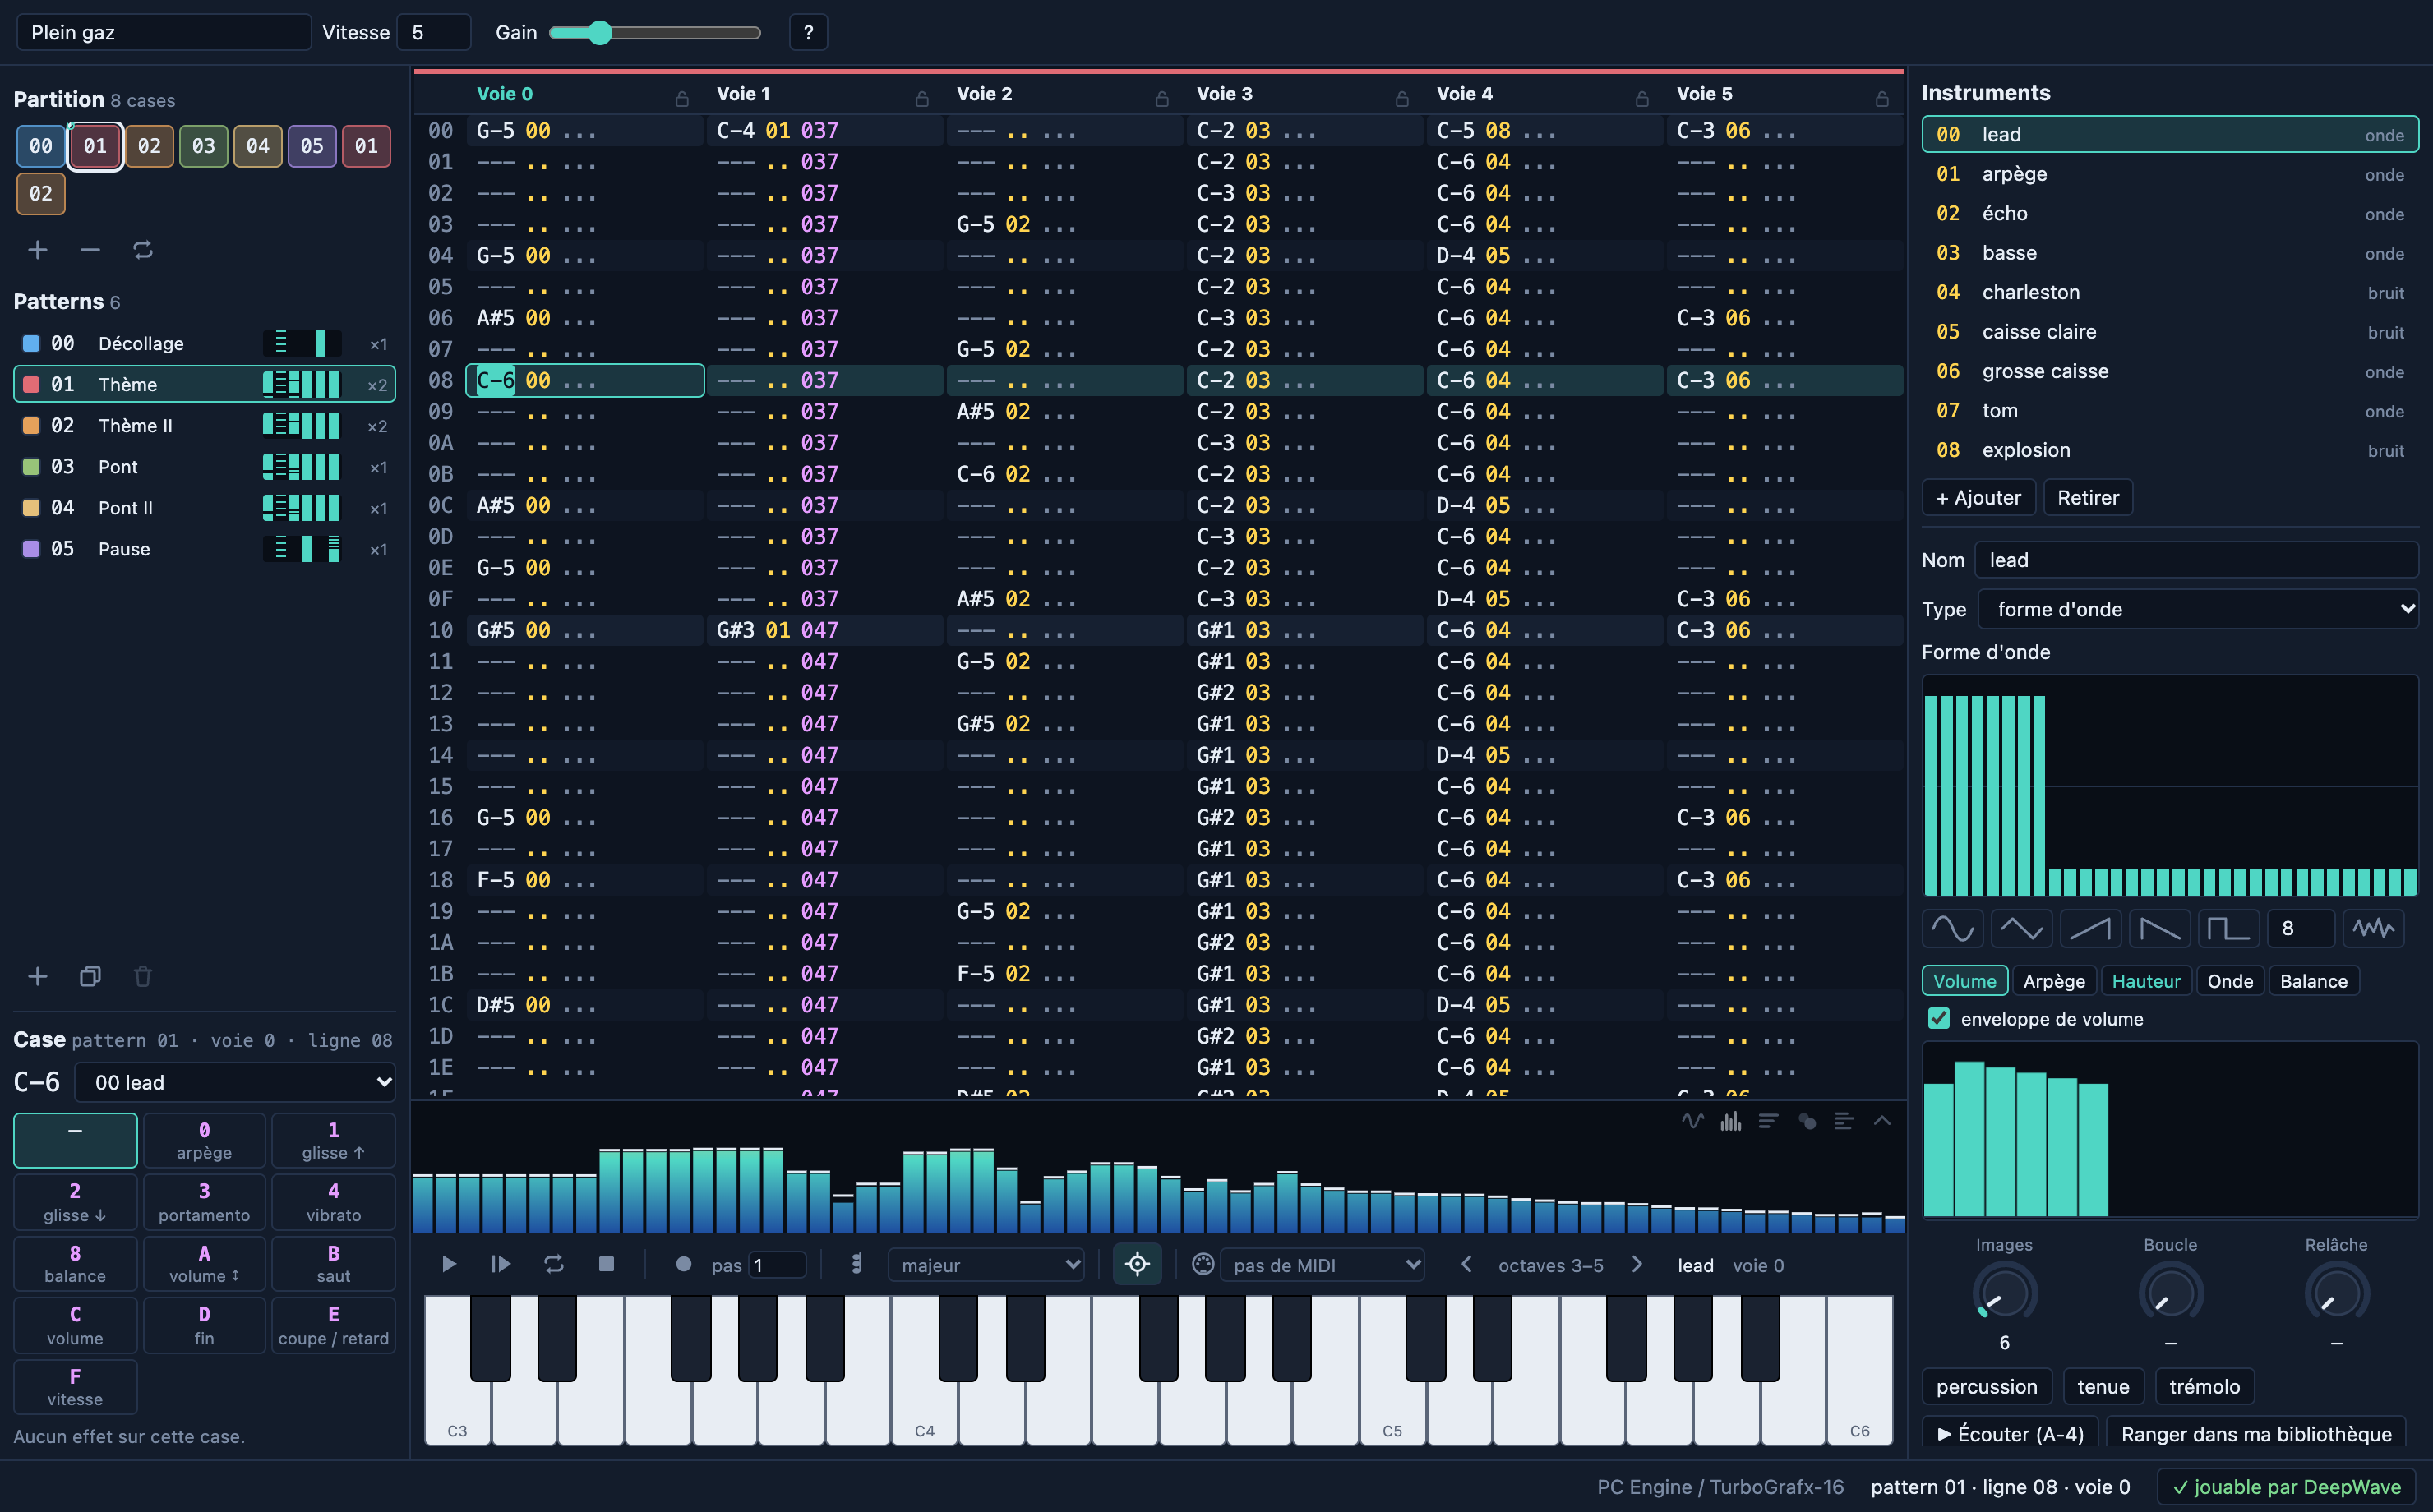The width and height of the screenshot is (2433, 1512).
Task: Stop playback with the square icon
Action: pos(606,1264)
